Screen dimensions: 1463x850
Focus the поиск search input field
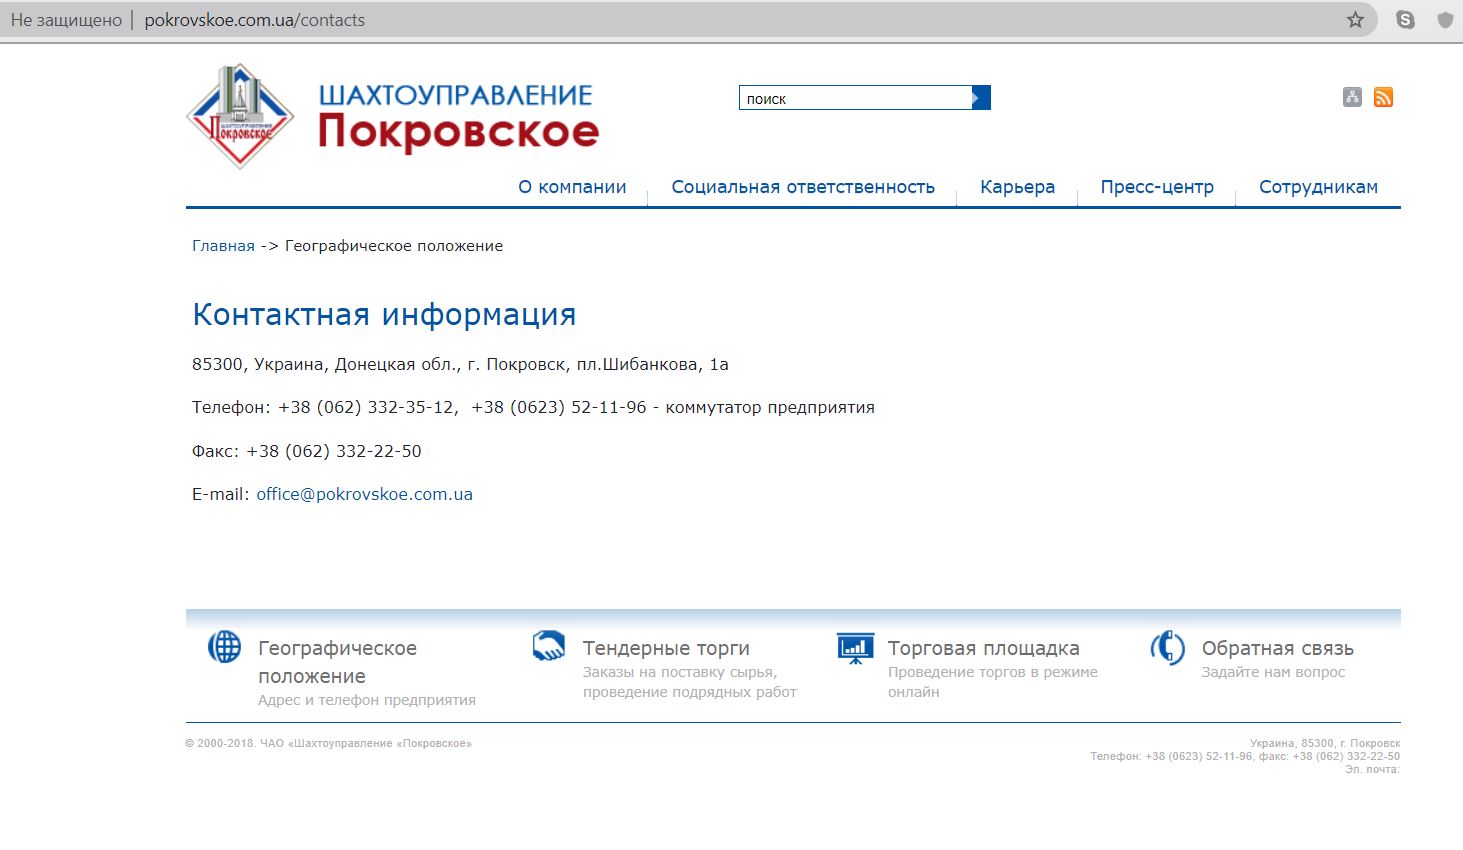click(855, 97)
